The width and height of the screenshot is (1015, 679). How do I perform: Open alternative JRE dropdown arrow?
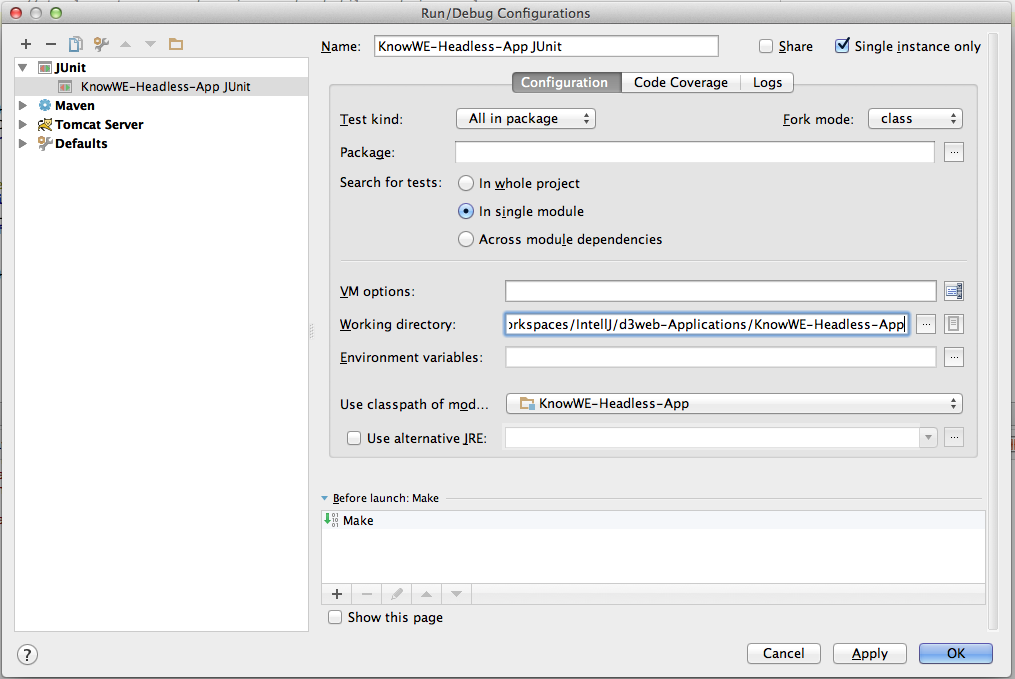point(928,438)
